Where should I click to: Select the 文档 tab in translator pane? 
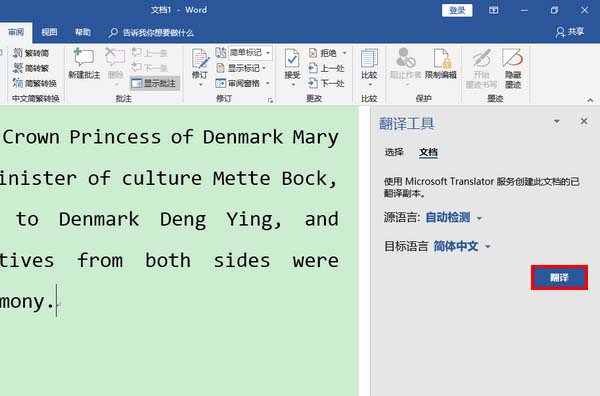pos(429,152)
